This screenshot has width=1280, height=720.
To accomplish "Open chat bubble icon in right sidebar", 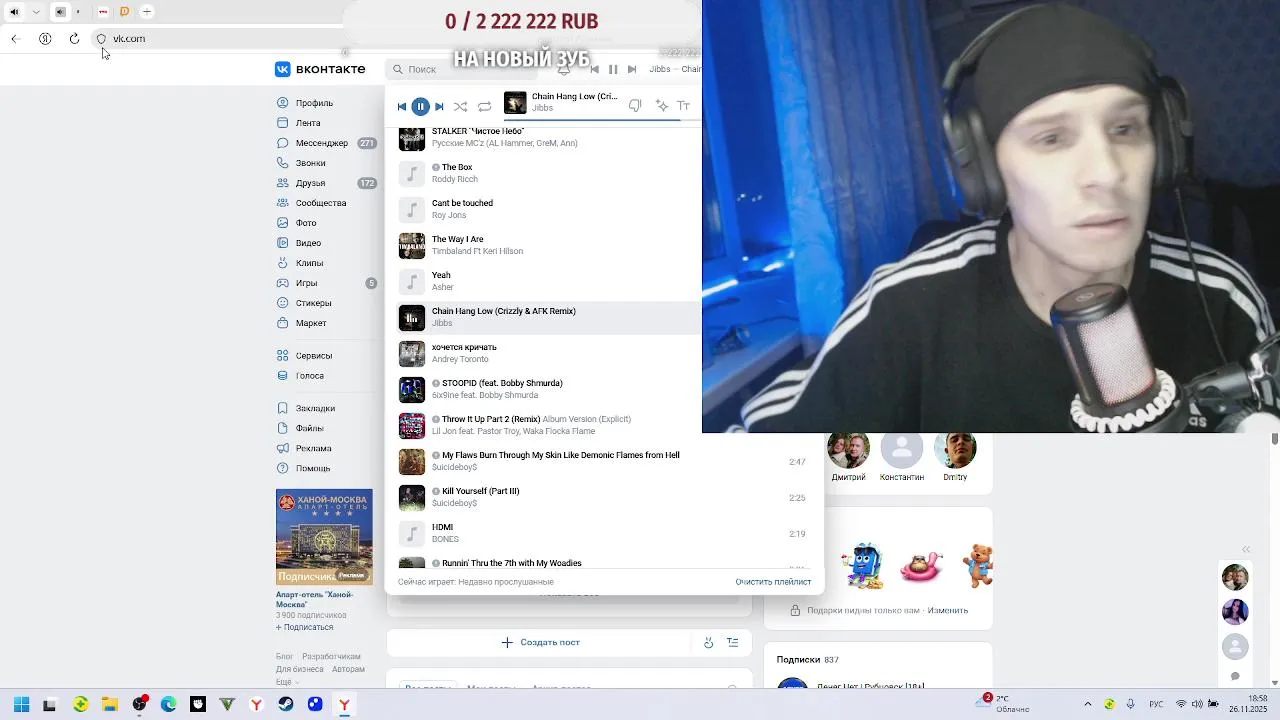I will click(x=1235, y=677).
